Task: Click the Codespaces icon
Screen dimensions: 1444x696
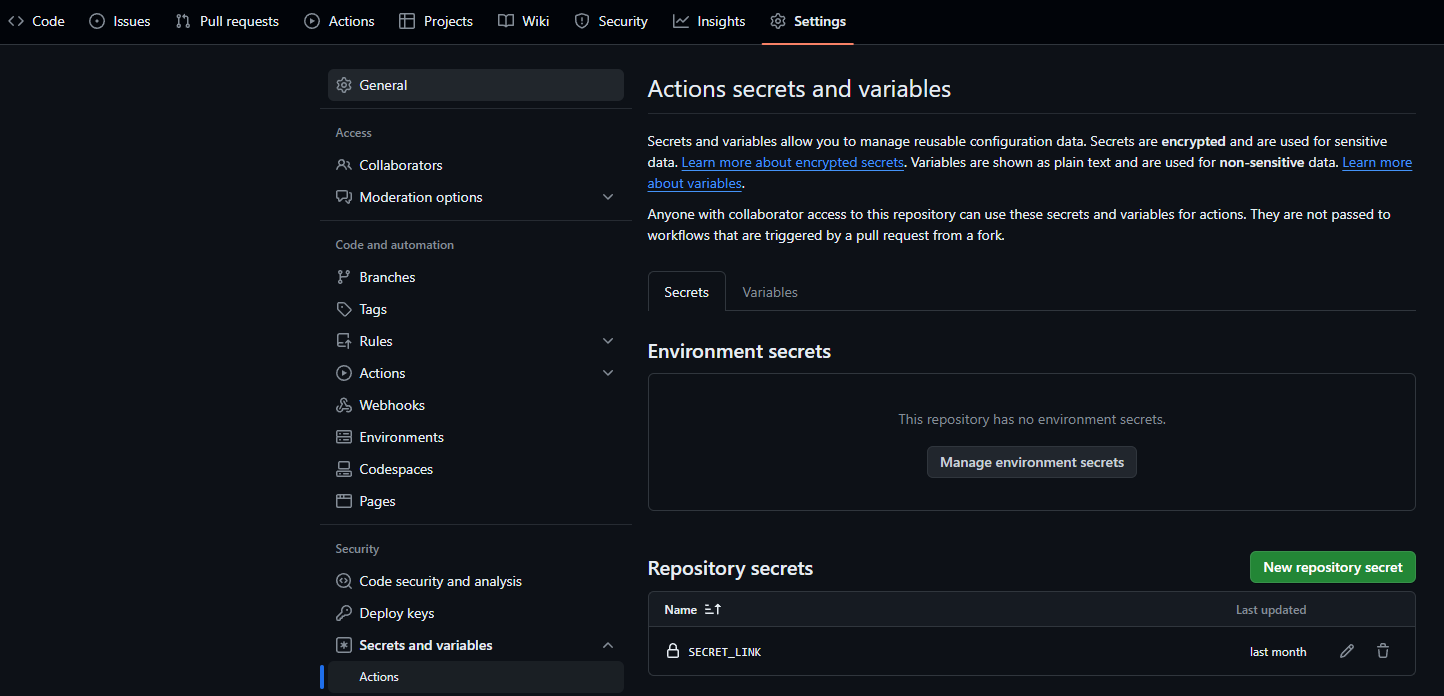Action: [x=344, y=469]
